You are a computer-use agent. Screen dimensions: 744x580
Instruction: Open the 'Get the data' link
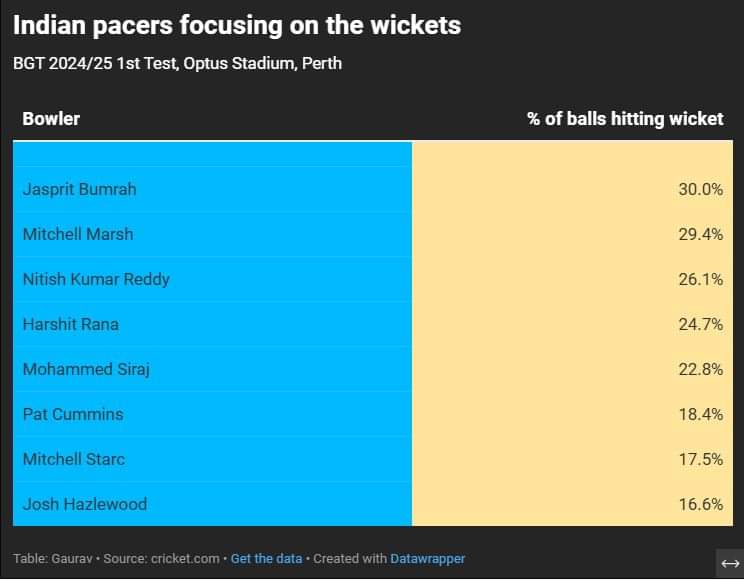coord(266,558)
